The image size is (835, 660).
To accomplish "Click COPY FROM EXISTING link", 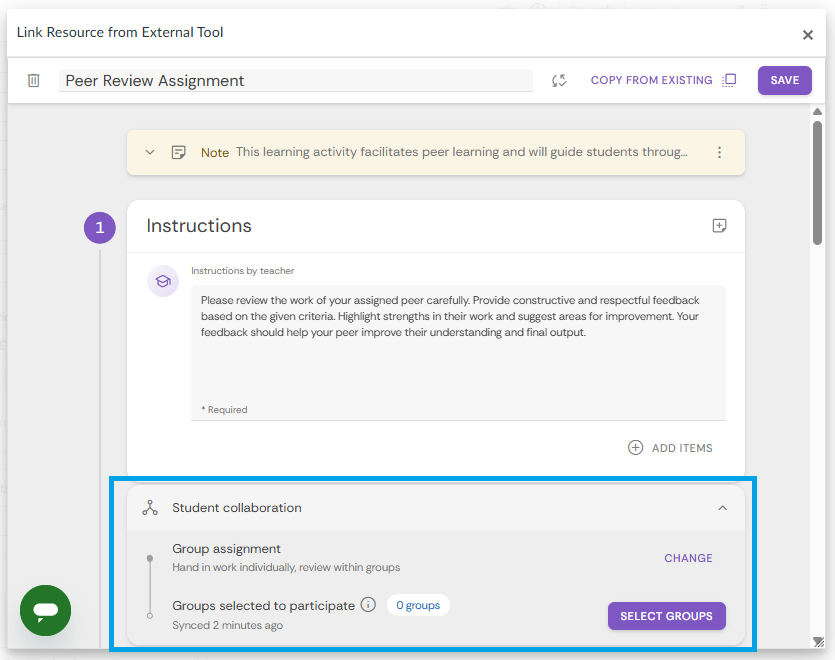I will click(x=651, y=80).
